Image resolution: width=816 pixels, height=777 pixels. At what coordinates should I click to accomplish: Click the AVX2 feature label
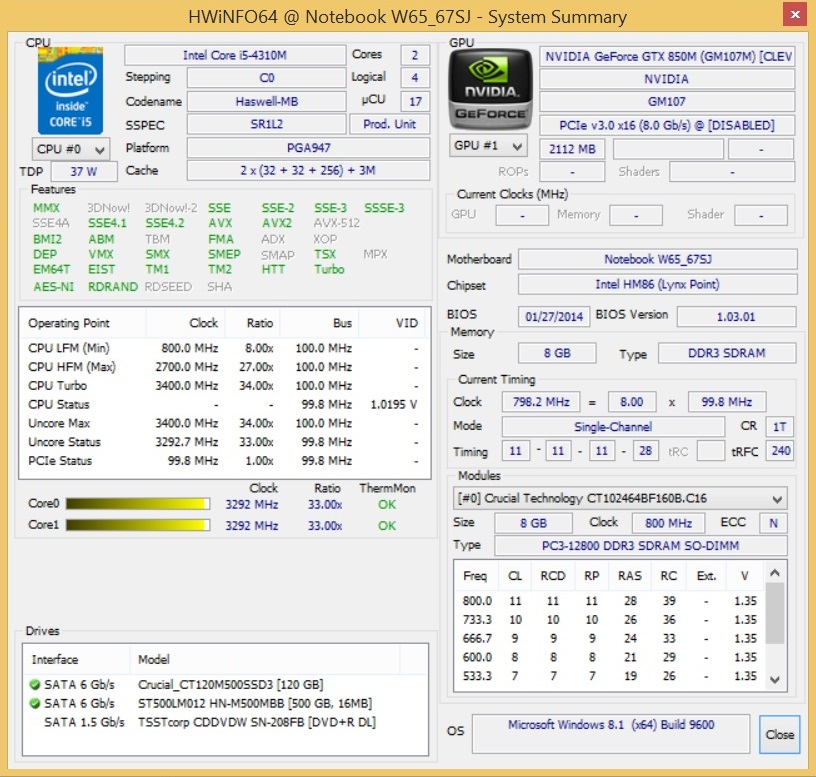(277, 223)
